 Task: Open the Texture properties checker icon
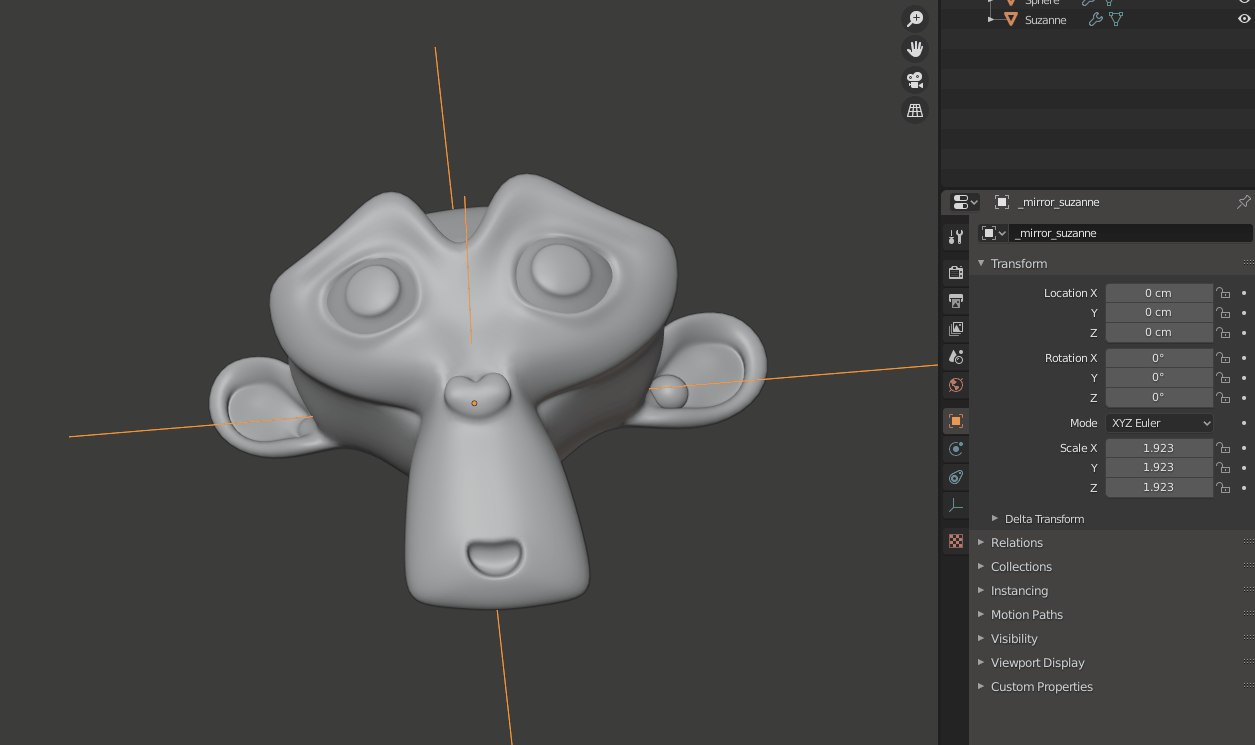955,541
